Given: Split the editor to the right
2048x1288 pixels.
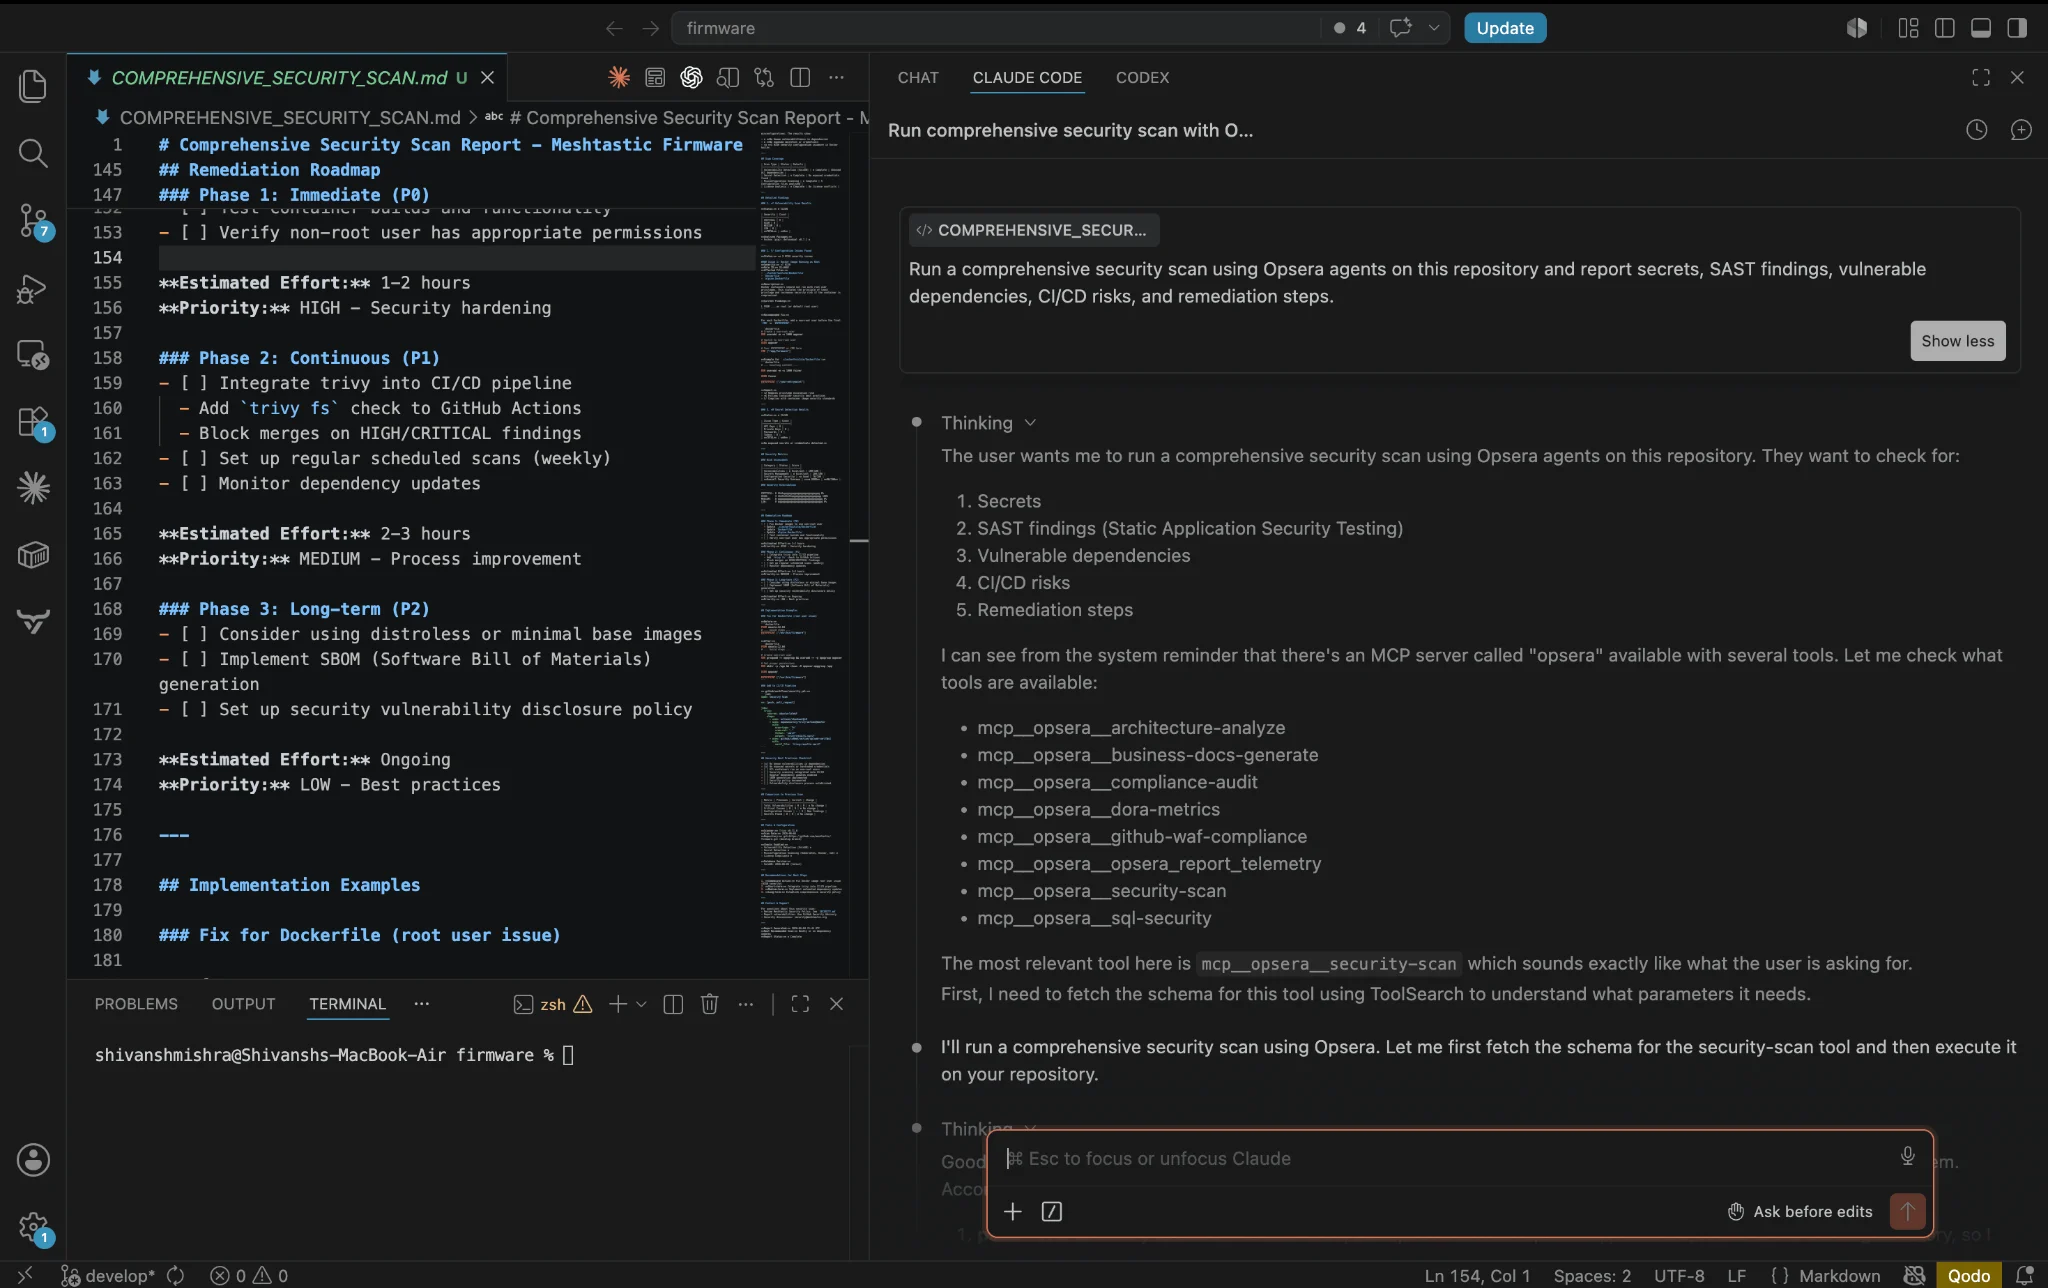Looking at the screenshot, I should 800,77.
